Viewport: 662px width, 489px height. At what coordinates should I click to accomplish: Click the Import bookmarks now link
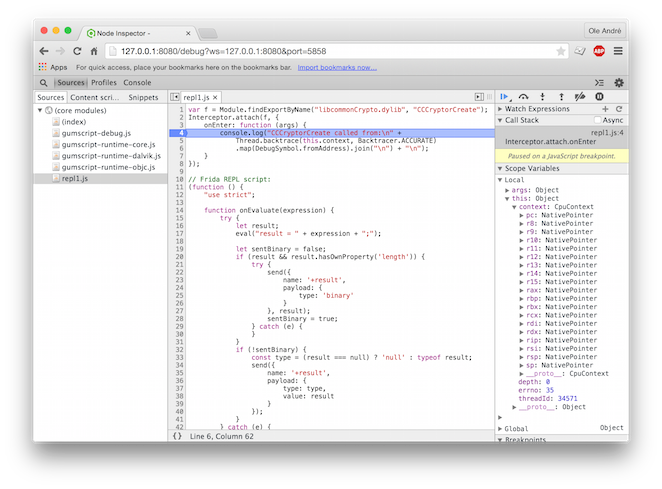click(337, 67)
